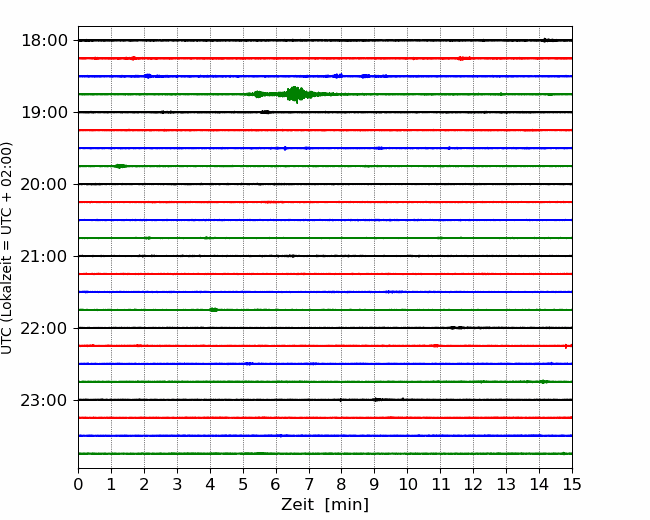Click x-axis tick label 8
Viewport: 650px width, 520px height.
click(342, 484)
